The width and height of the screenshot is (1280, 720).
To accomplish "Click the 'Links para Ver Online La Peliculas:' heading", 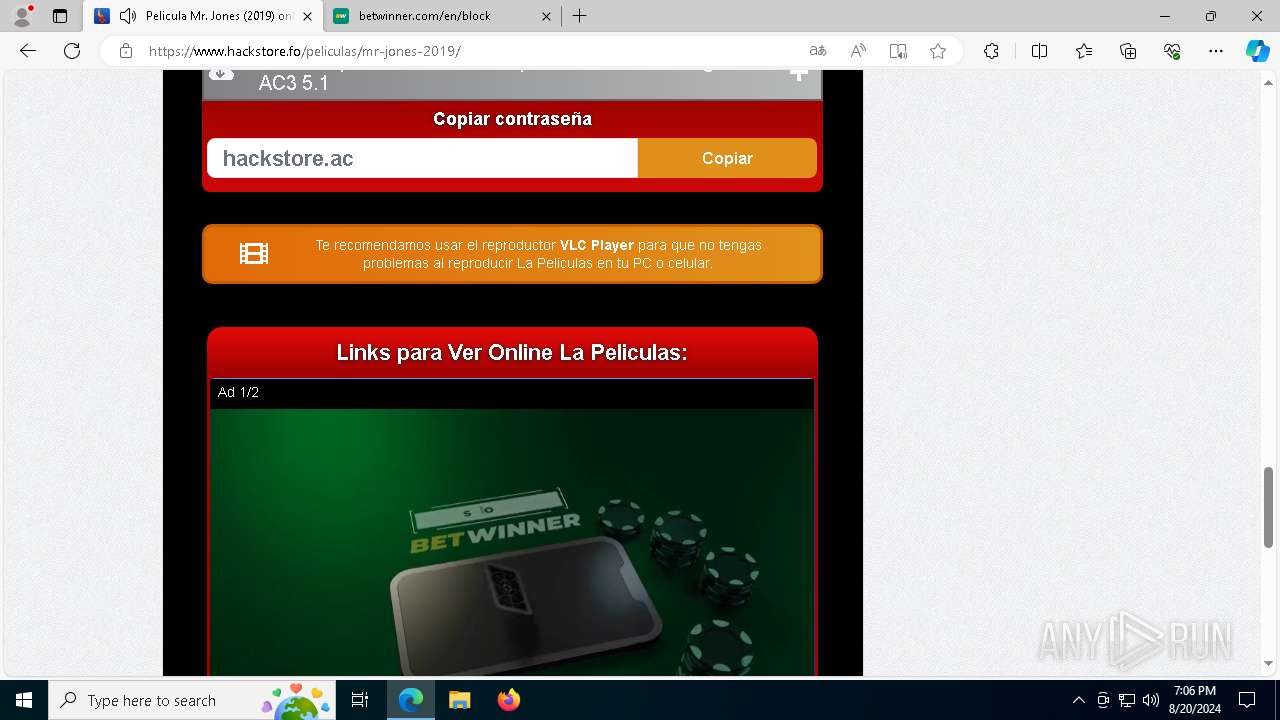I will coord(512,353).
